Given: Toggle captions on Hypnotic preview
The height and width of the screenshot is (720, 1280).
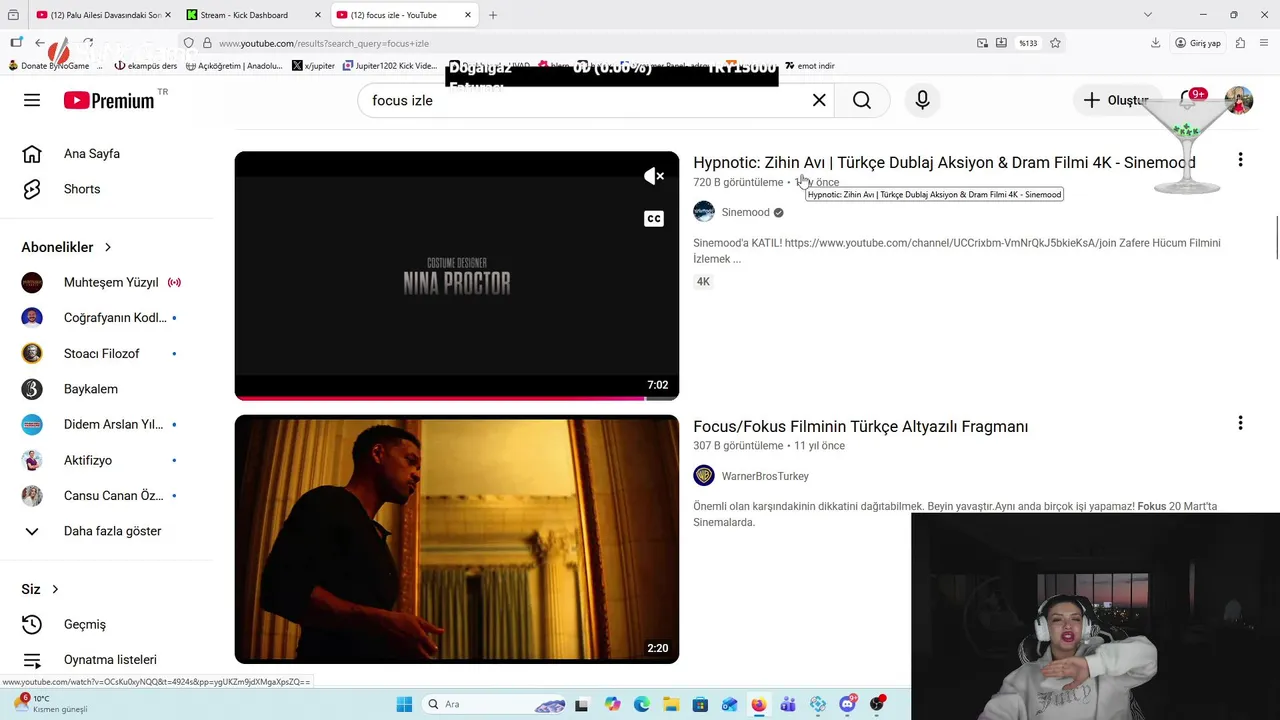Looking at the screenshot, I should tap(654, 219).
